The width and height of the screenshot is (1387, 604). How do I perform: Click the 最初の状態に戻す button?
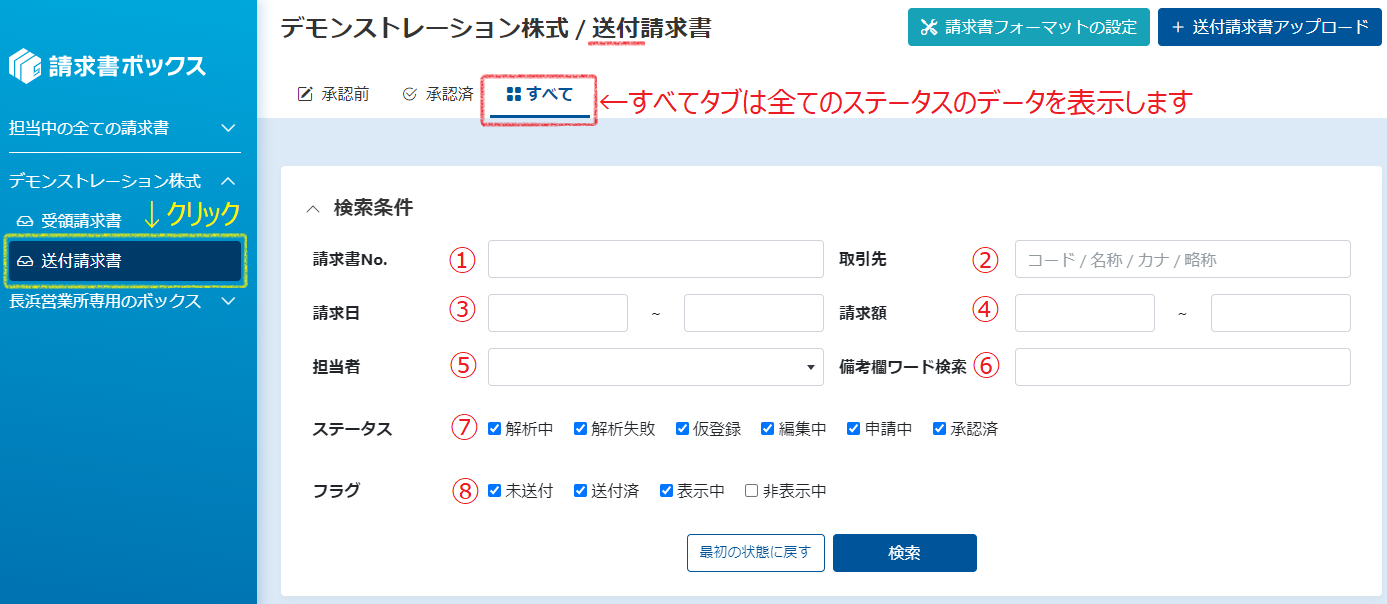[x=755, y=552]
